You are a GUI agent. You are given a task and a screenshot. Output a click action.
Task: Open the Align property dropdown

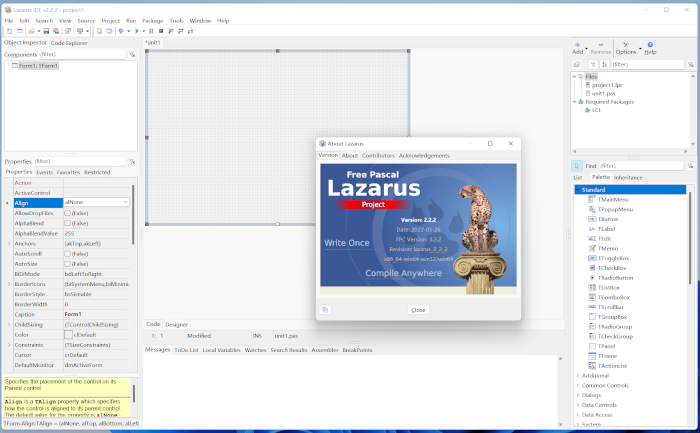[125, 203]
